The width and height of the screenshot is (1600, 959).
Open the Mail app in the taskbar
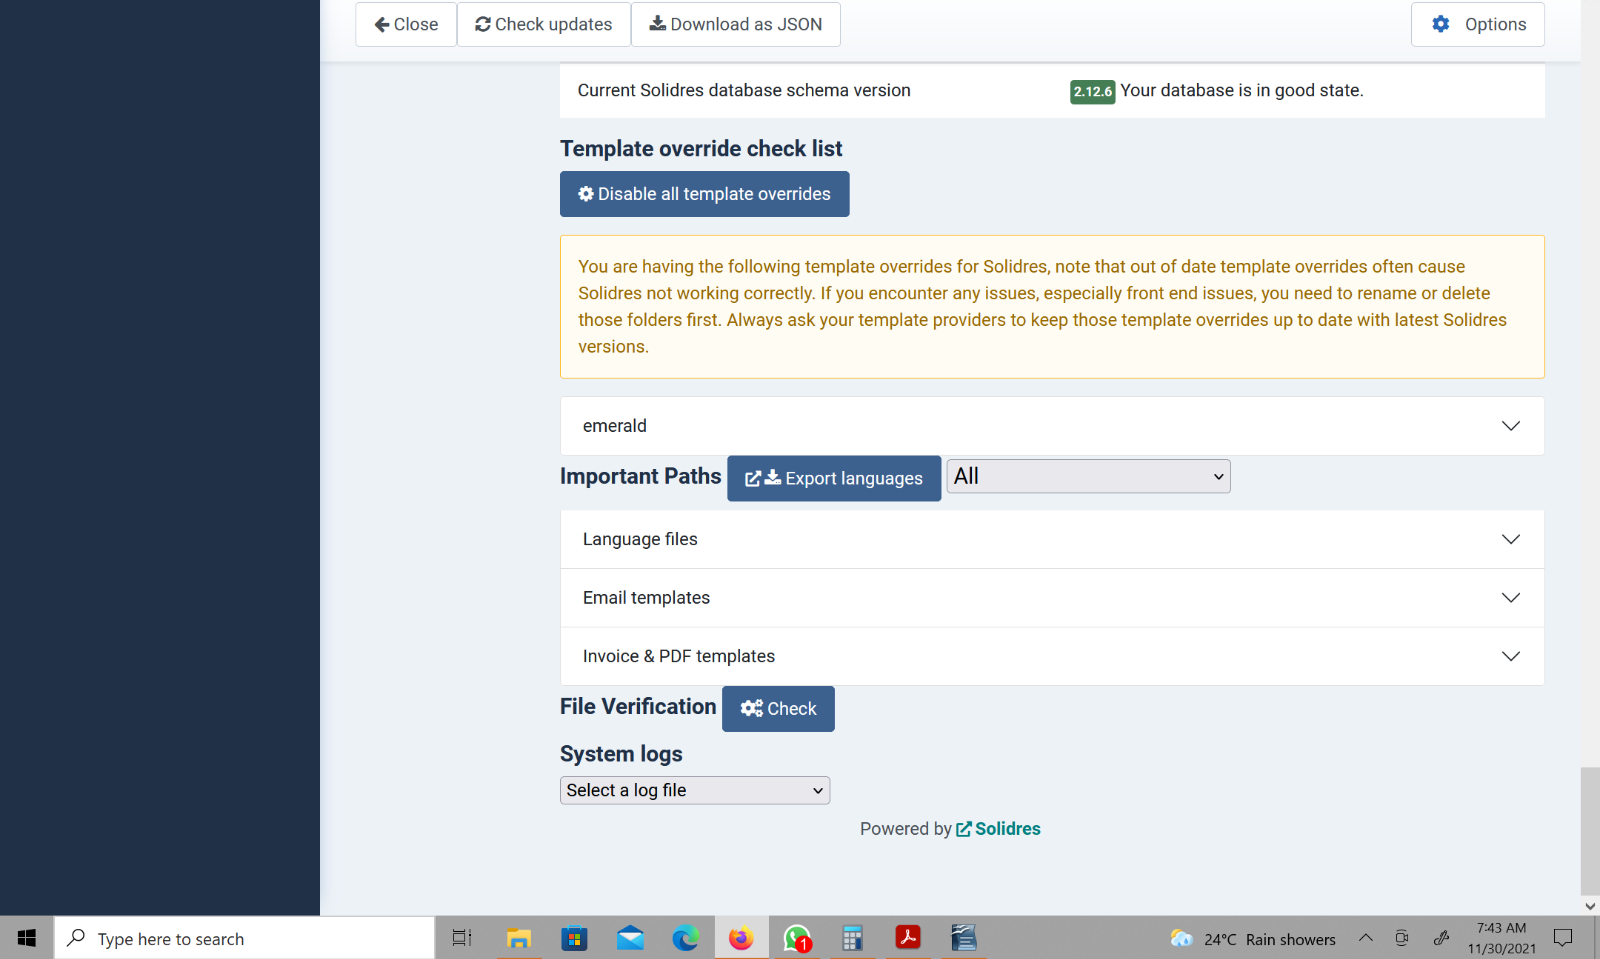point(630,938)
